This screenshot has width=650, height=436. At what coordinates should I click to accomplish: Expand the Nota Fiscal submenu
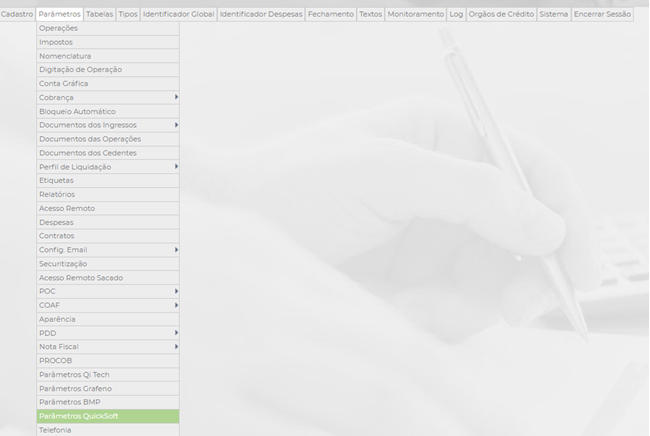coord(107,346)
